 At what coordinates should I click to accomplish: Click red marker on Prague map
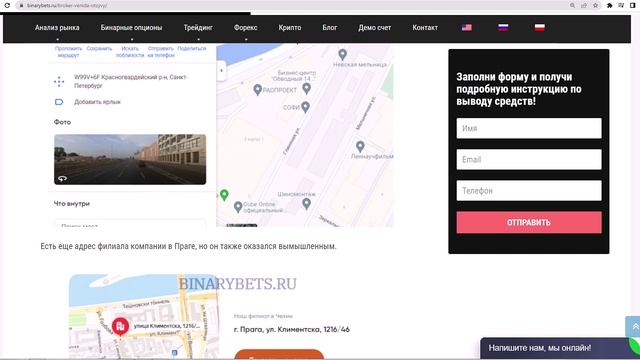pyautogui.click(x=120, y=327)
